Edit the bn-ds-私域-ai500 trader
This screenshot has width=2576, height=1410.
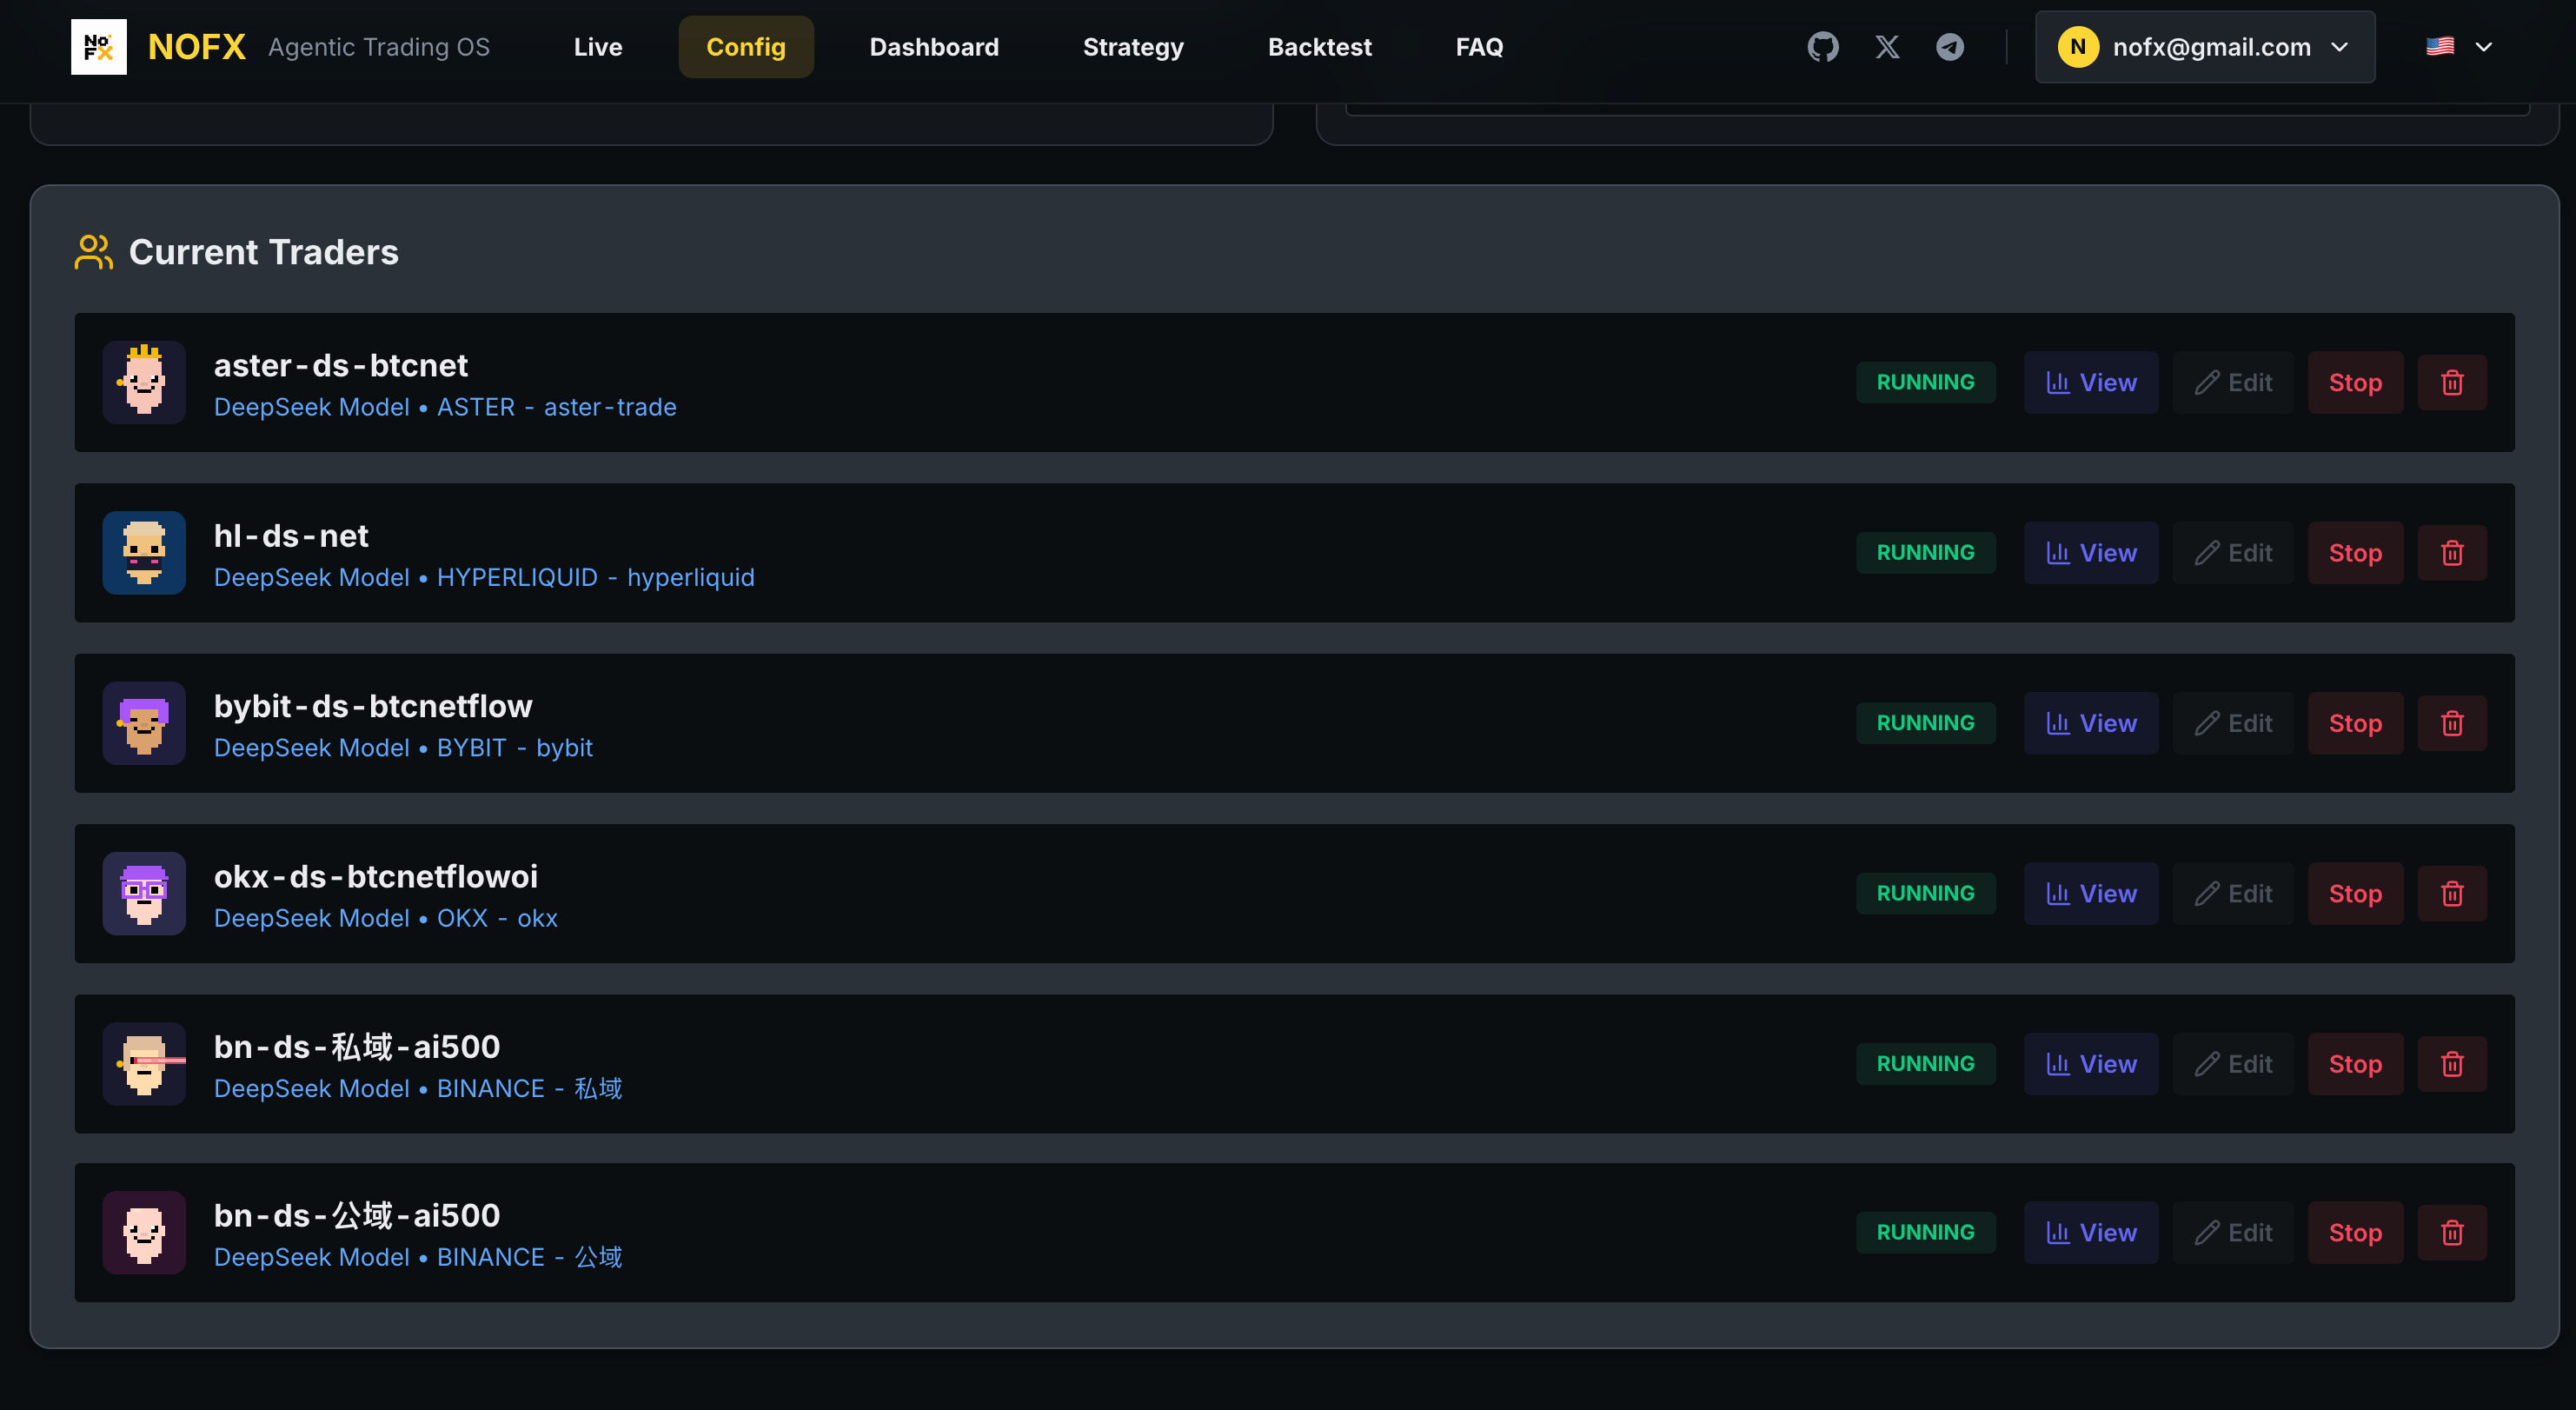(2234, 1063)
